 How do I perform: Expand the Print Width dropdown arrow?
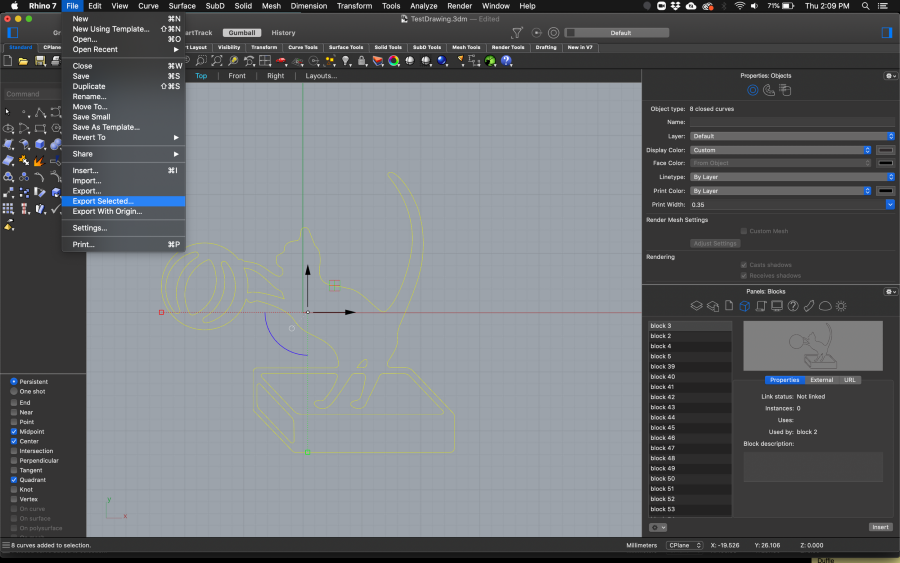pos(890,204)
